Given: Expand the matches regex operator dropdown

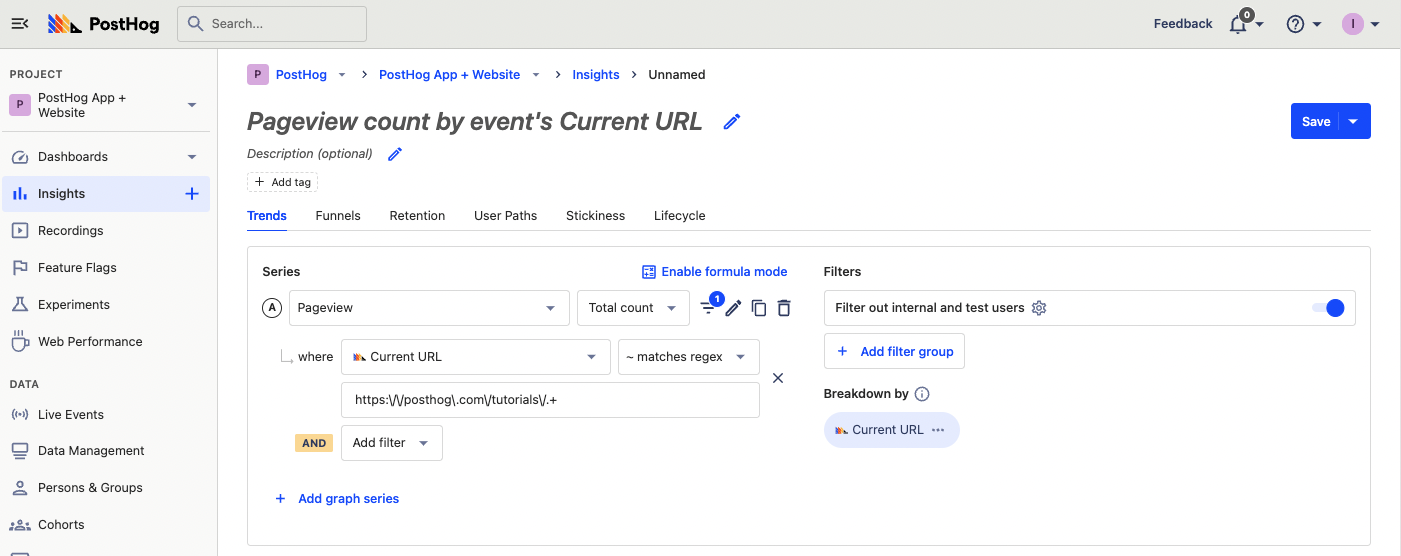Looking at the screenshot, I should (x=688, y=357).
